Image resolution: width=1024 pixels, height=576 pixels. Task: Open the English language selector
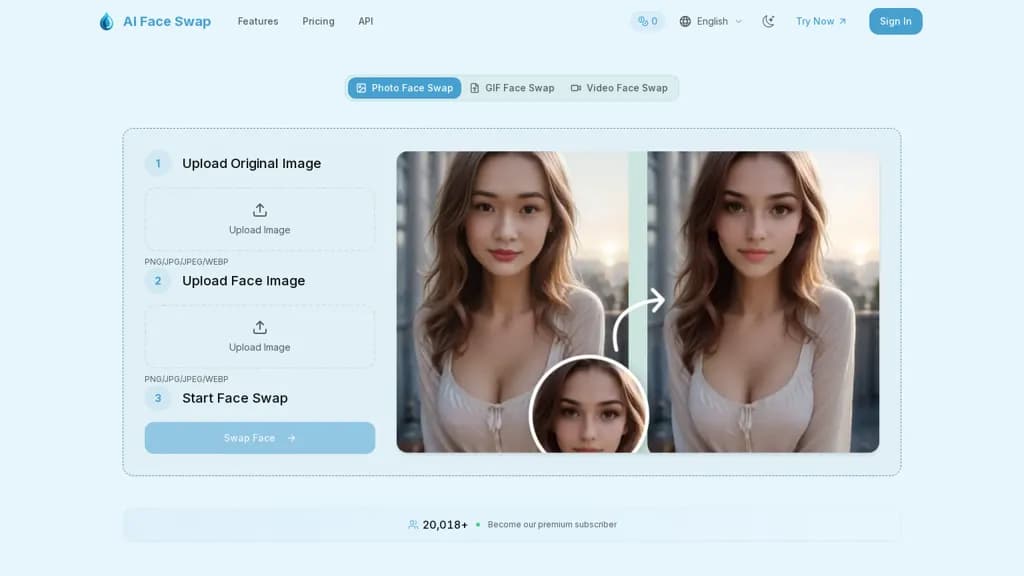tap(711, 22)
